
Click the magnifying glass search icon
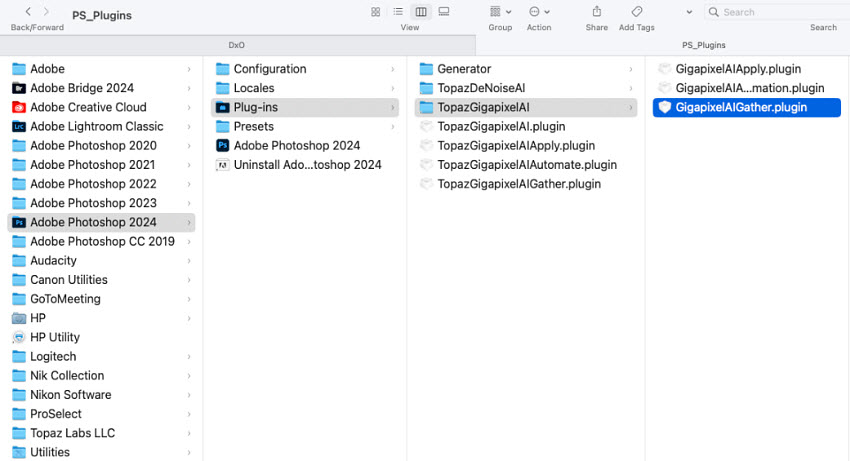(x=714, y=12)
